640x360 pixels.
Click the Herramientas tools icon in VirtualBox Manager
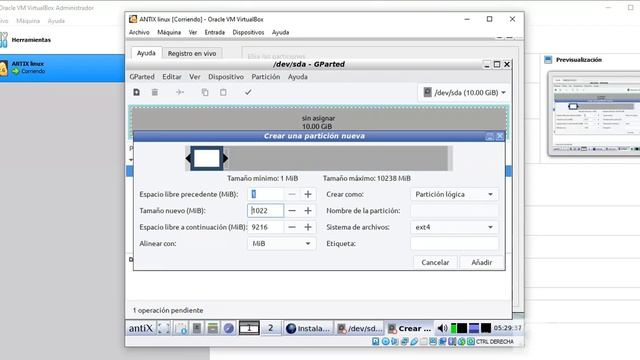(4, 40)
